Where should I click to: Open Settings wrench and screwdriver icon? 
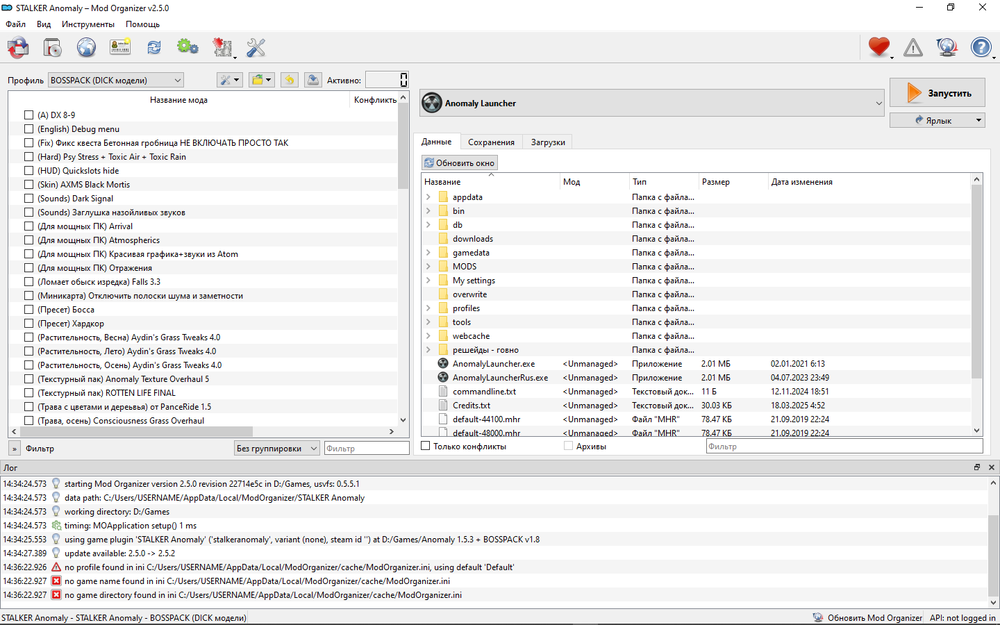[x=256, y=47]
